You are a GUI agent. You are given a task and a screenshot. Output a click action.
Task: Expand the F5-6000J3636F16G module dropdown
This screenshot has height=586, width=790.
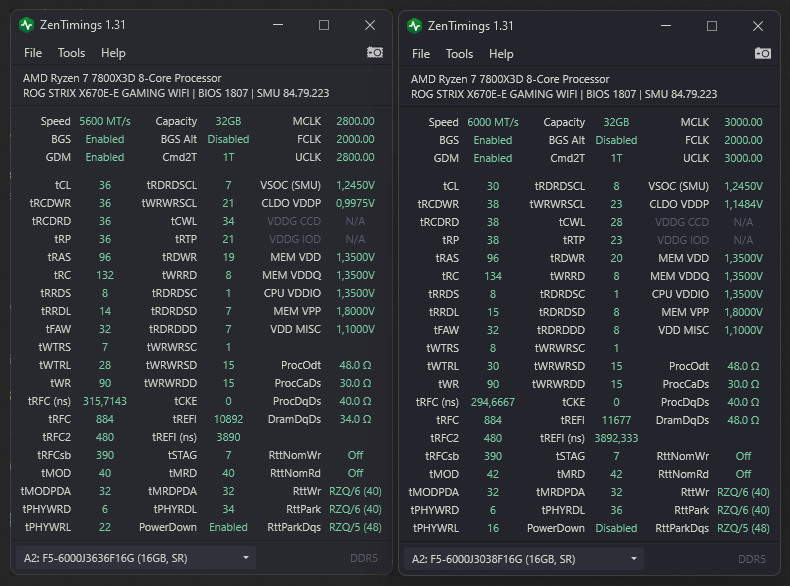coord(135,558)
